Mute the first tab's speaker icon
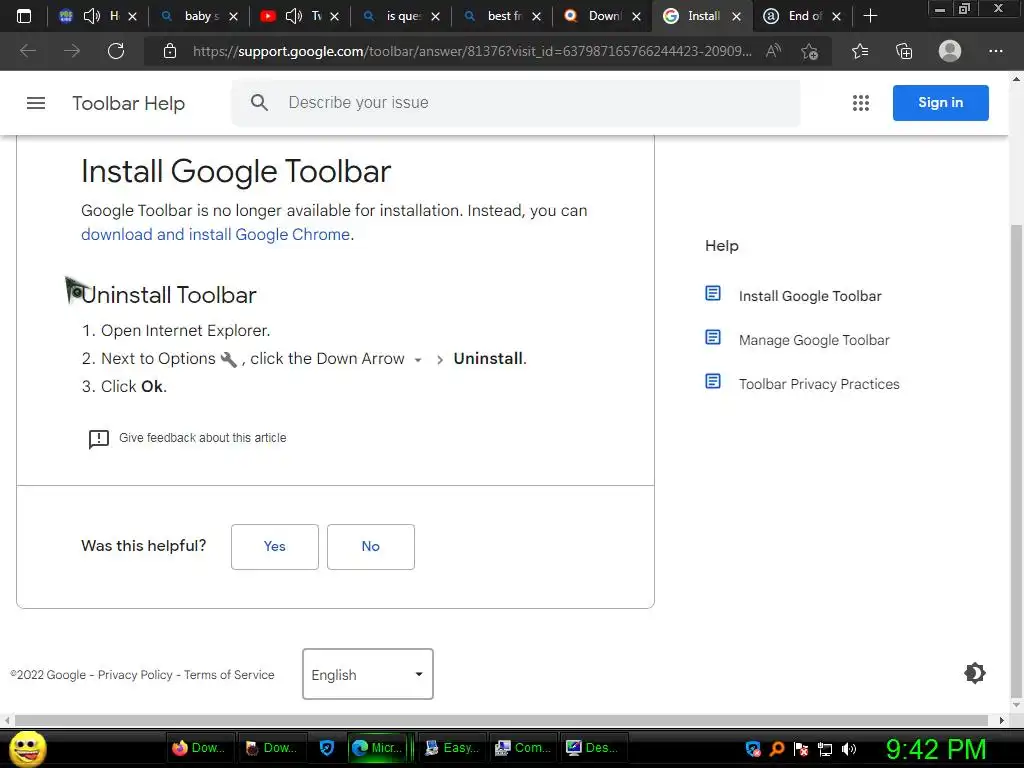The width and height of the screenshot is (1024, 768). pos(92,16)
